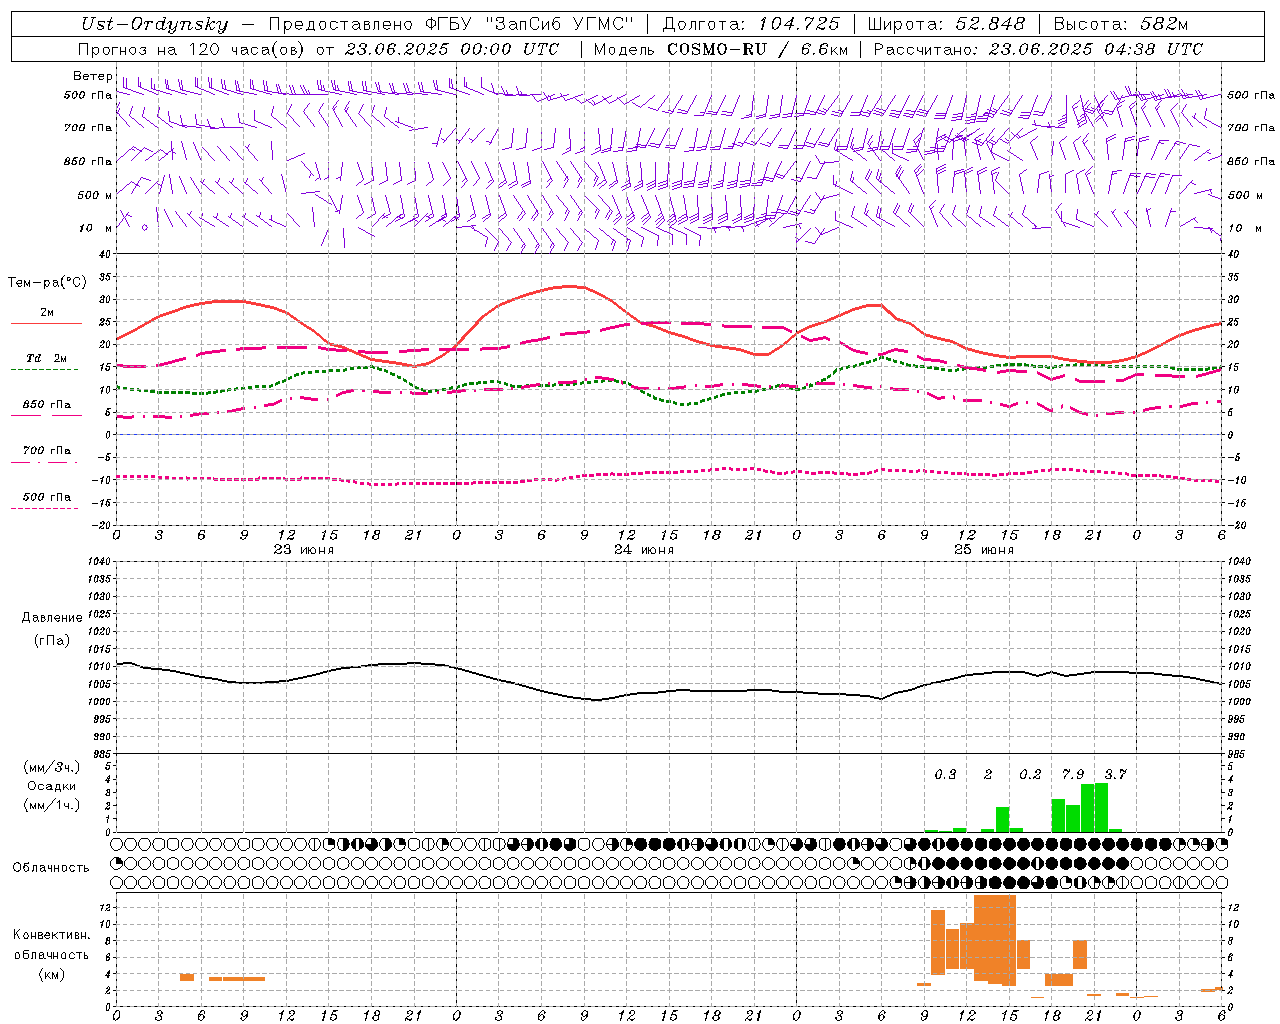Click the 0.2 precipitation total value
1280x1024 pixels.
[1030, 774]
